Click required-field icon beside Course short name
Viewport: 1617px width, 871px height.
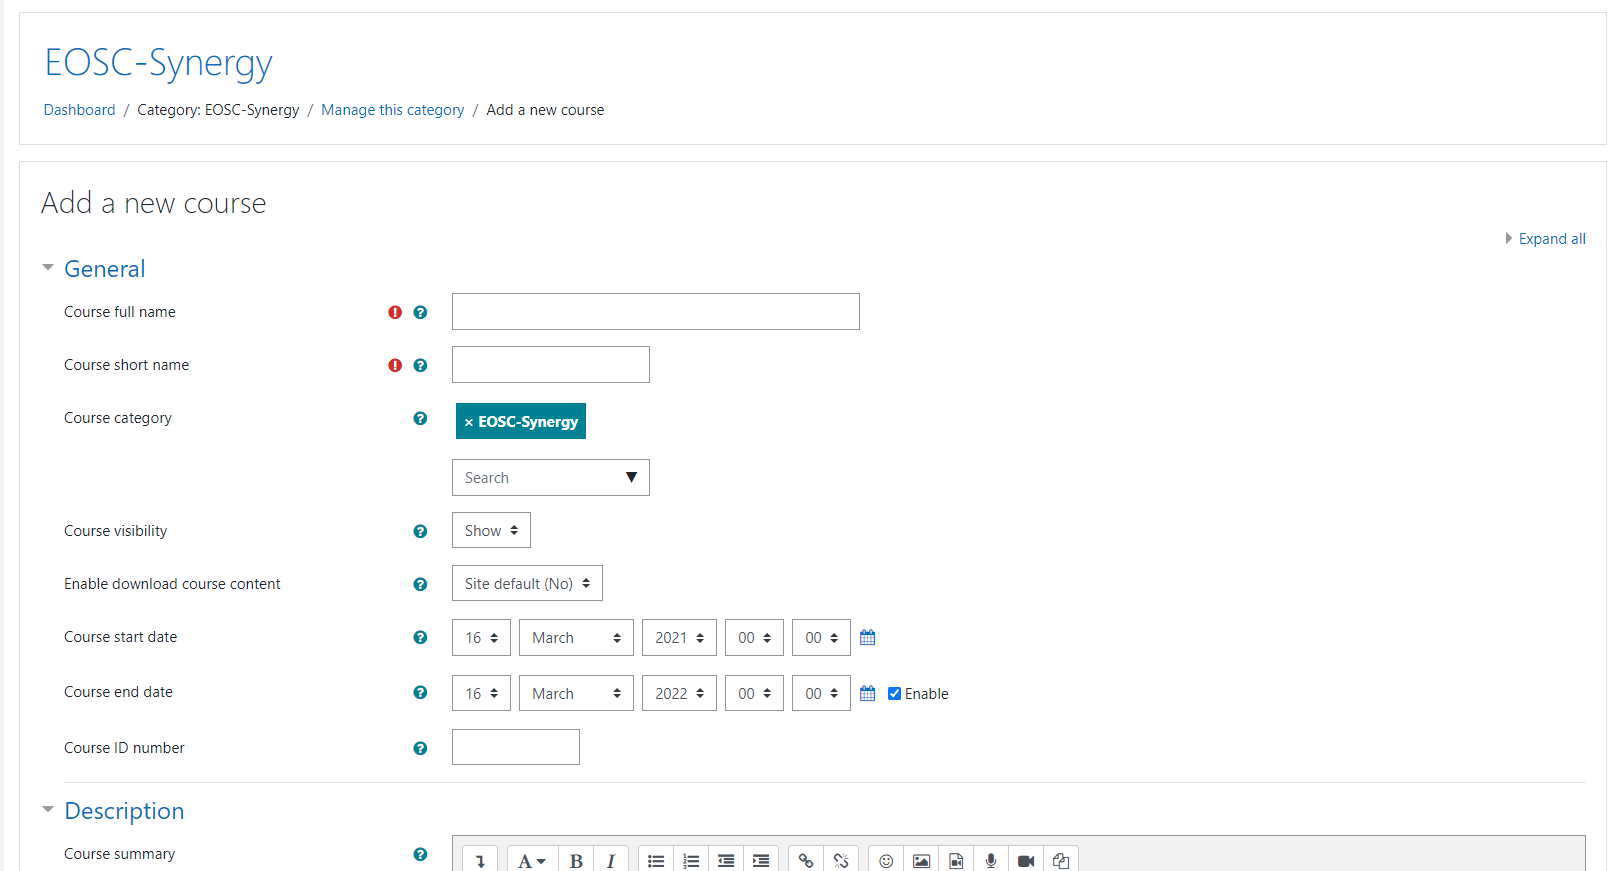[395, 365]
